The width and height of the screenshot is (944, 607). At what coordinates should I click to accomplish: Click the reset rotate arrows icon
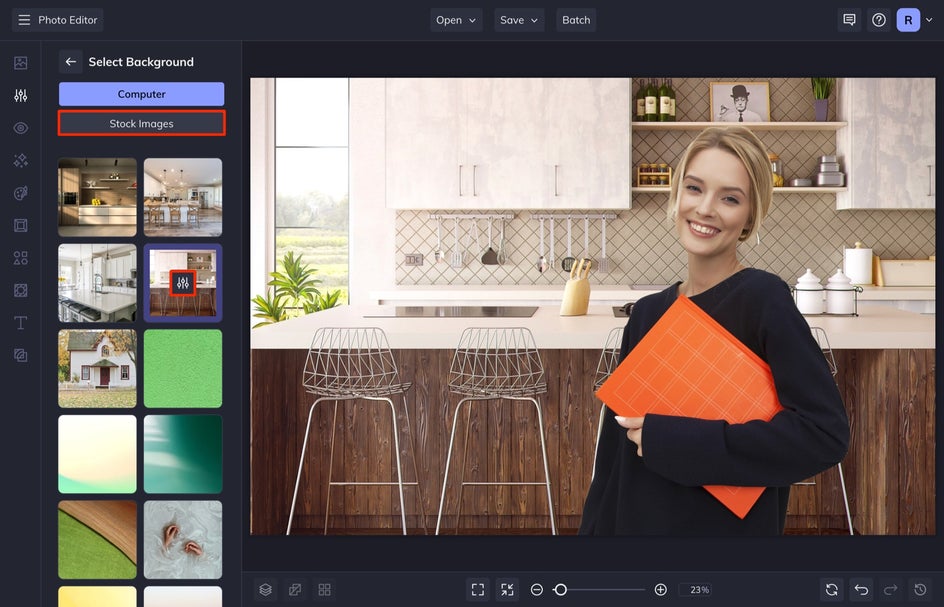[x=832, y=590]
